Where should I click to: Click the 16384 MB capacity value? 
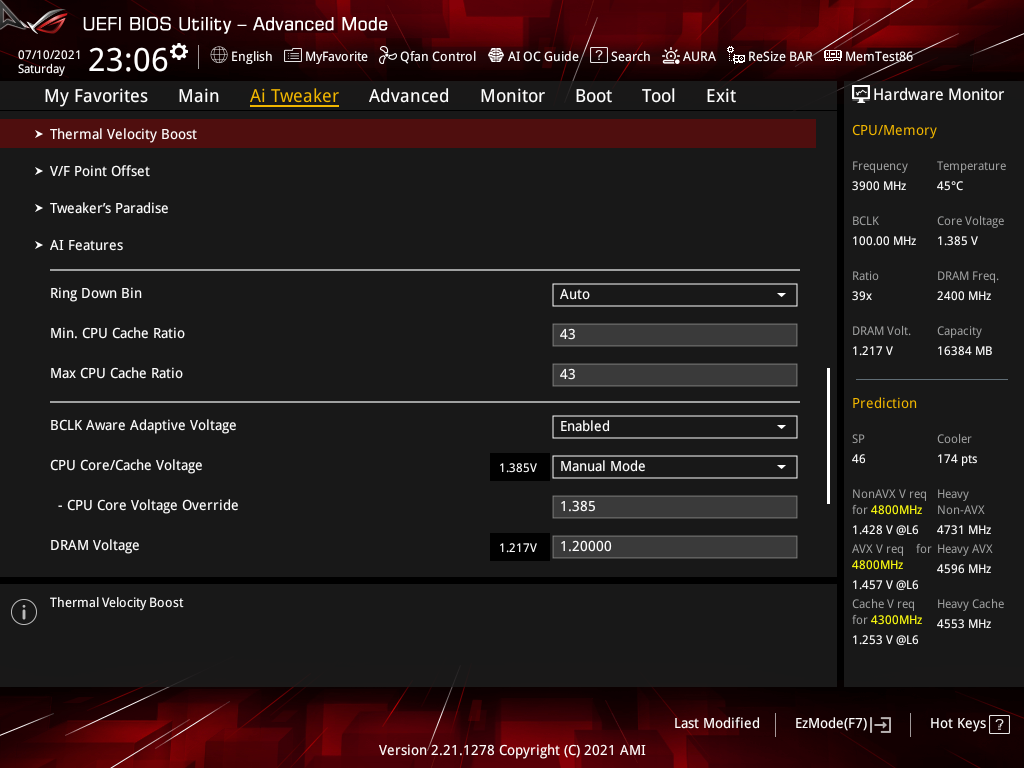click(965, 351)
